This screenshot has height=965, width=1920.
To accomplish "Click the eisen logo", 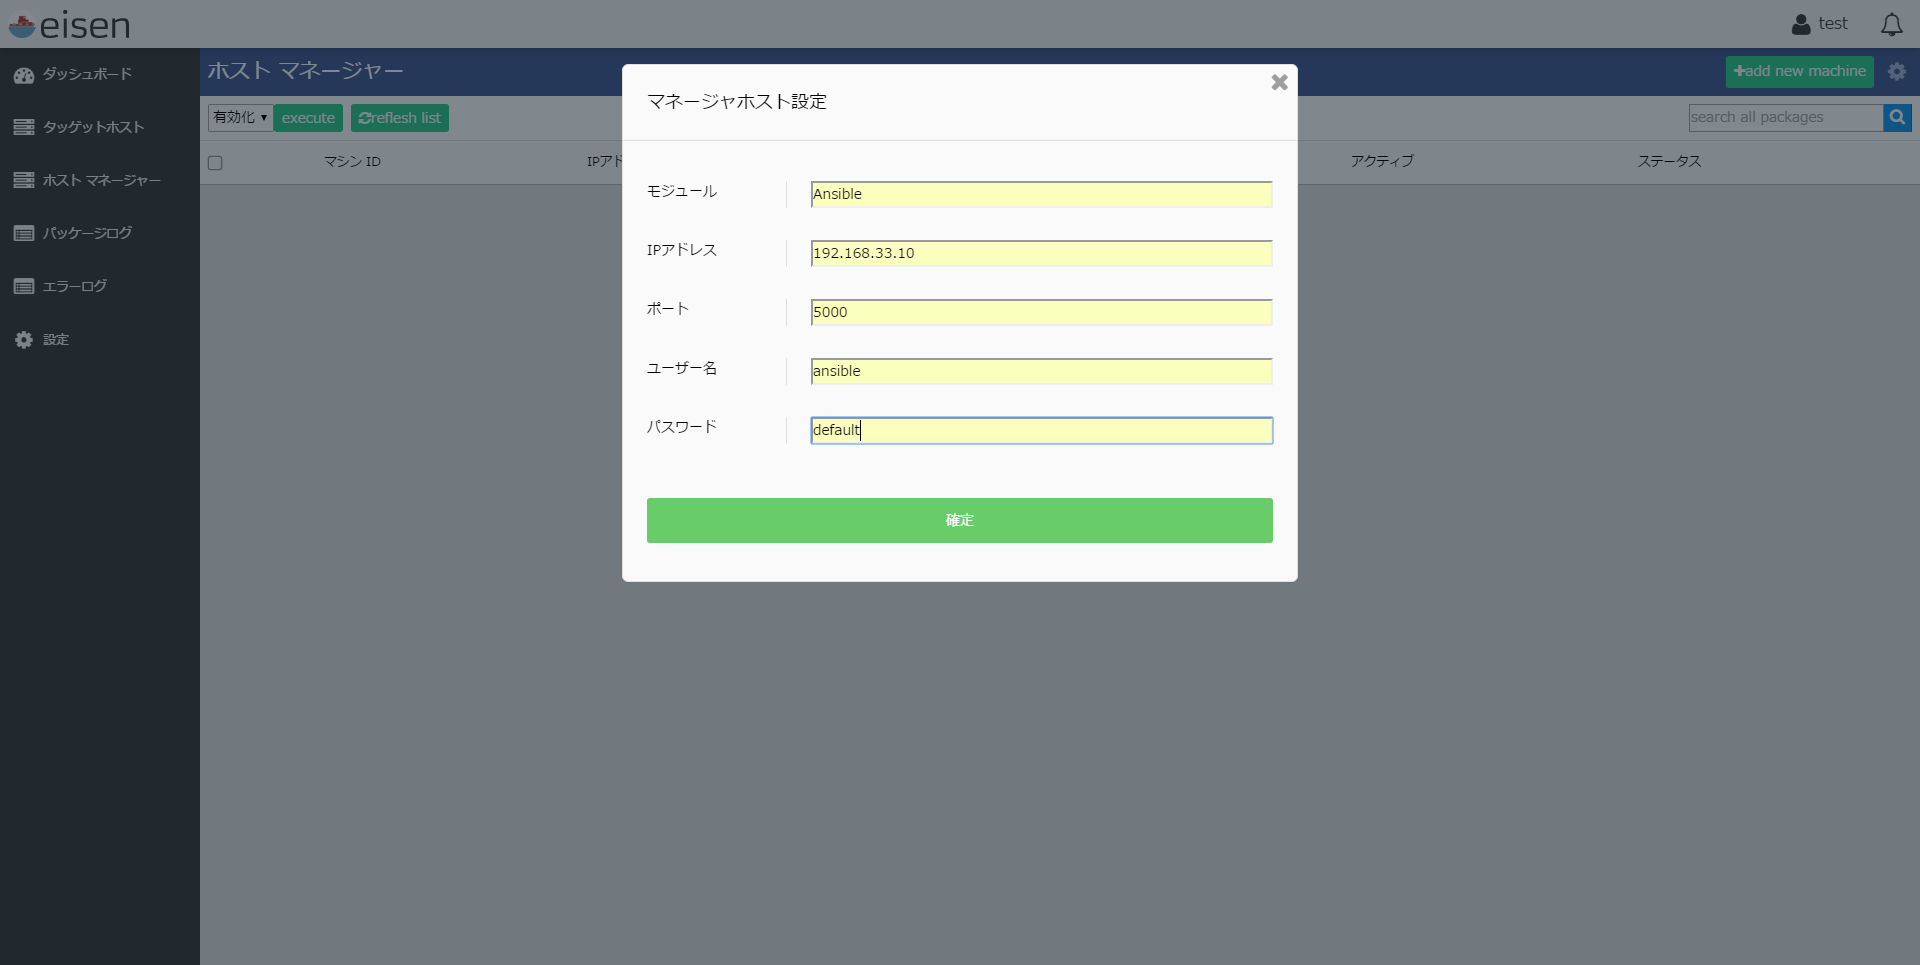I will tap(69, 25).
